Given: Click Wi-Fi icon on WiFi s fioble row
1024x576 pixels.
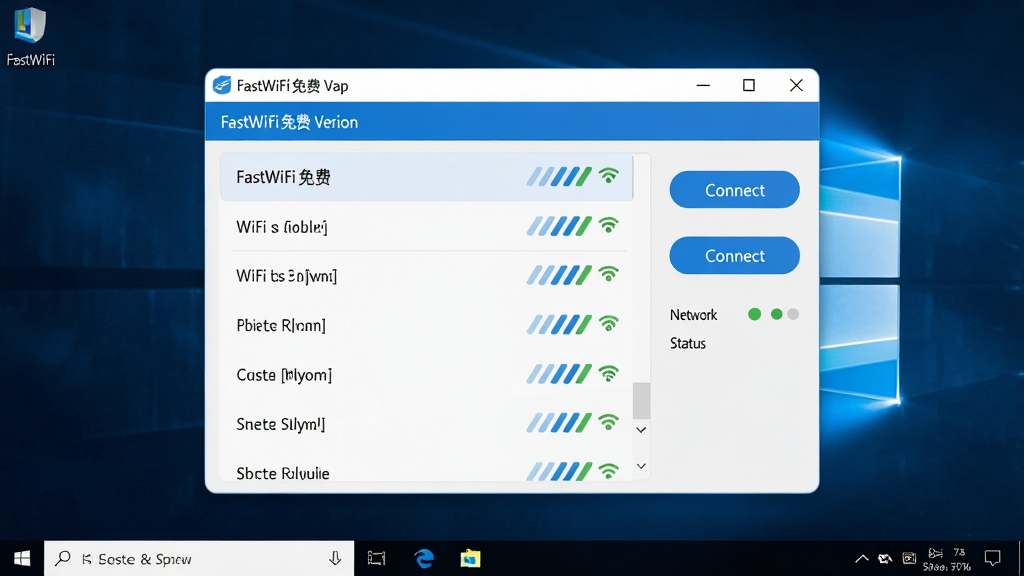Looking at the screenshot, I should click(609, 225).
